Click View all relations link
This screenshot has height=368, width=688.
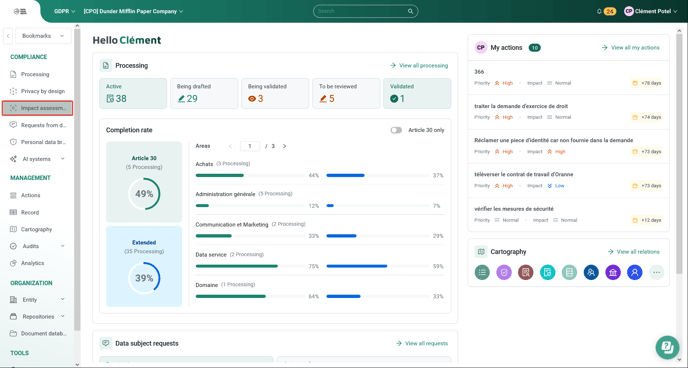click(634, 252)
